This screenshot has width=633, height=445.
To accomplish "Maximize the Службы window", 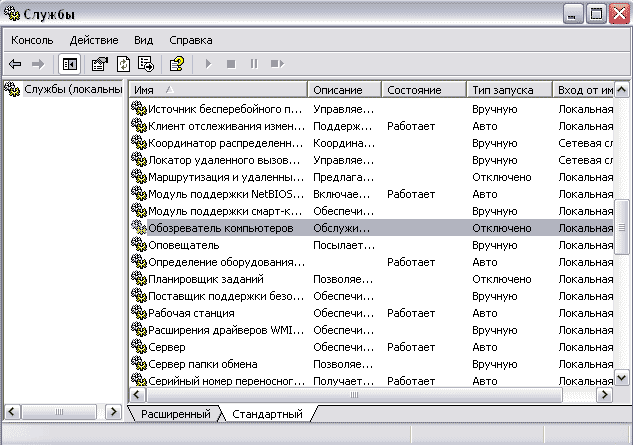I will pos(596,14).
